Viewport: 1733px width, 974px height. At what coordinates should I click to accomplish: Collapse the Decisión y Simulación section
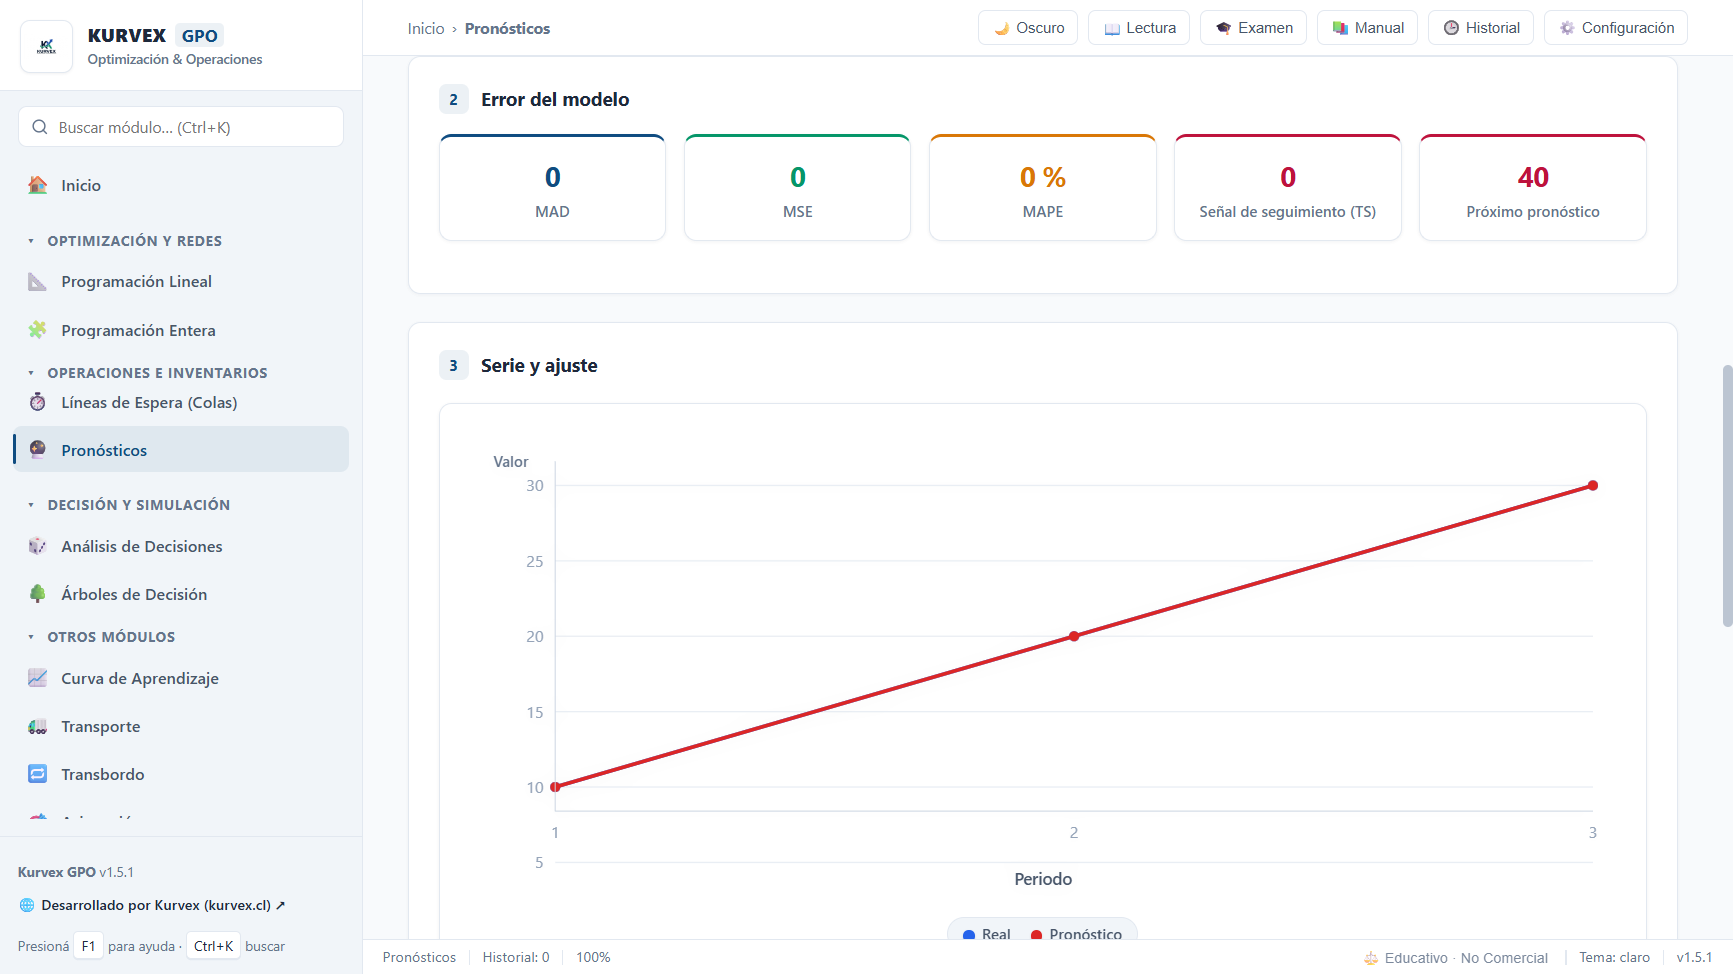(129, 505)
